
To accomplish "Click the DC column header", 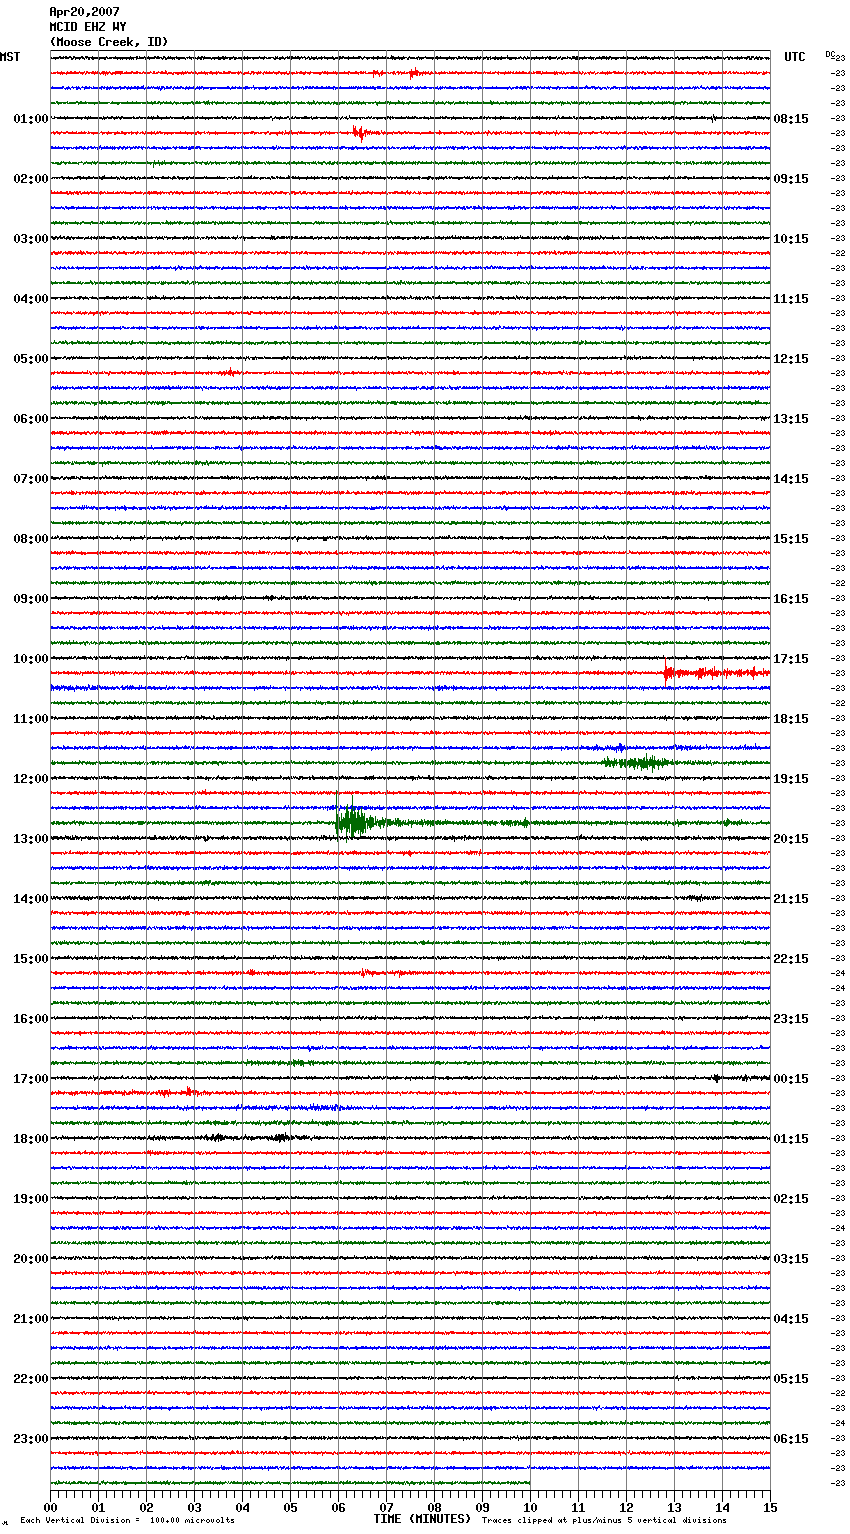I will [830, 54].
